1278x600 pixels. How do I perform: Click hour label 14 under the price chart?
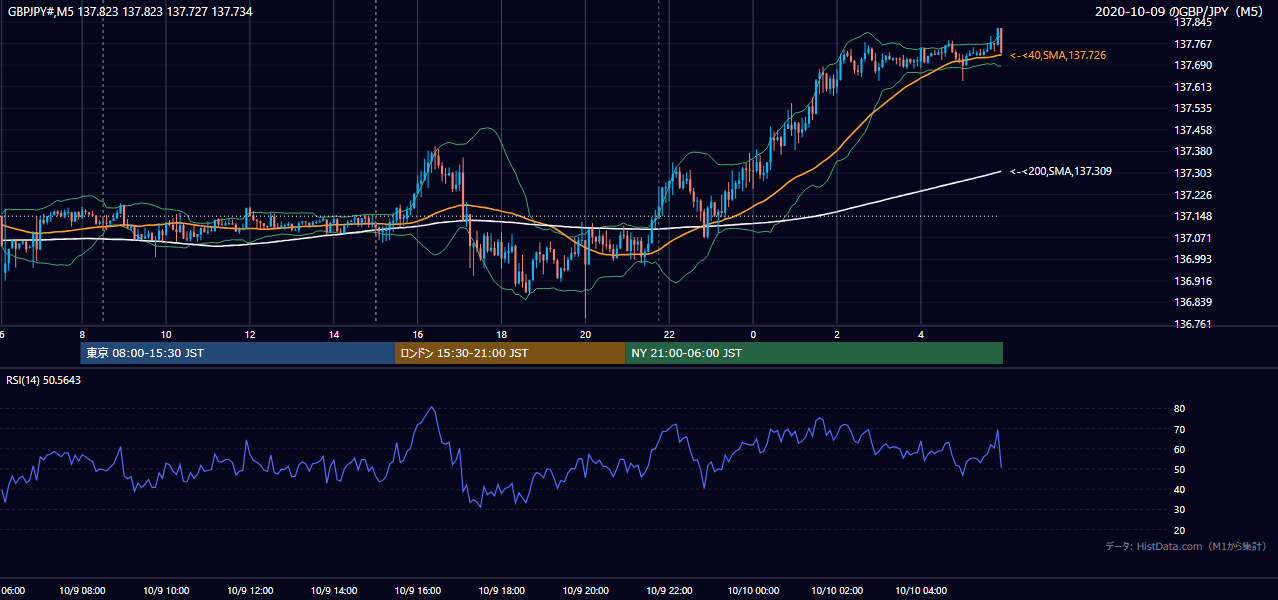[334, 334]
